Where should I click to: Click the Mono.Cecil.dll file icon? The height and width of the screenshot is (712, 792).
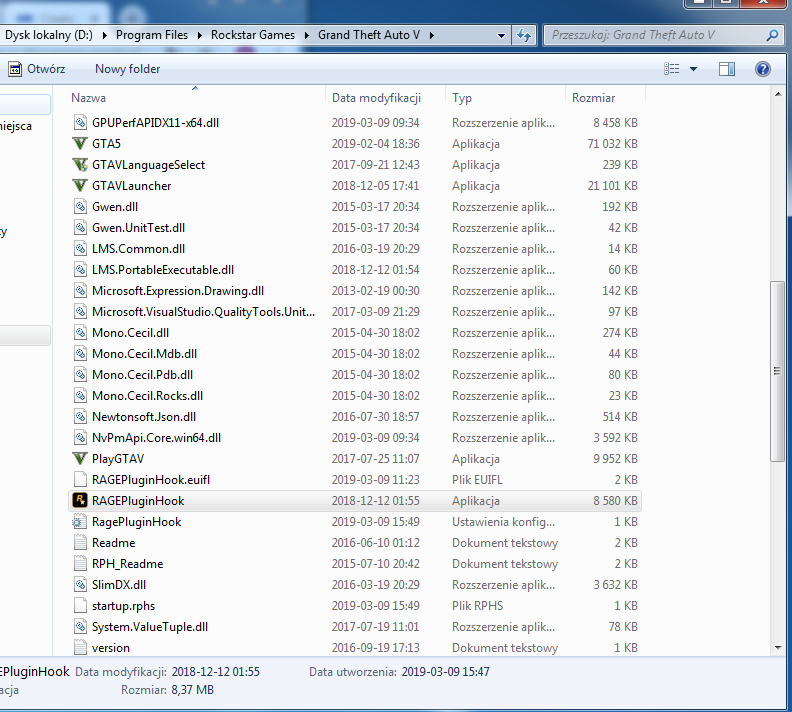tap(80, 333)
